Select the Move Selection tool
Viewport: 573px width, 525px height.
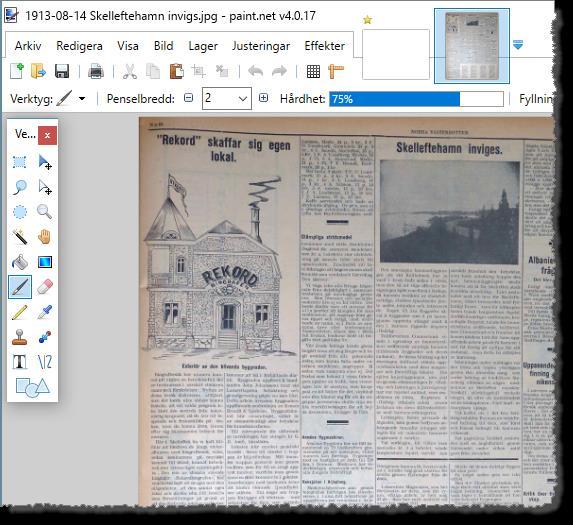coord(45,187)
